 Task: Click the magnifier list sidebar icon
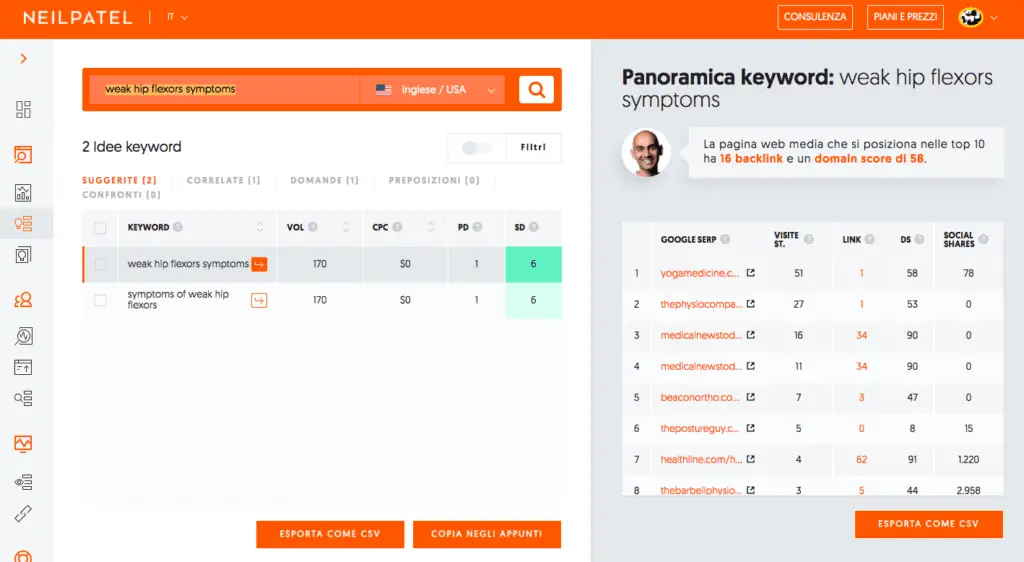click(23, 398)
